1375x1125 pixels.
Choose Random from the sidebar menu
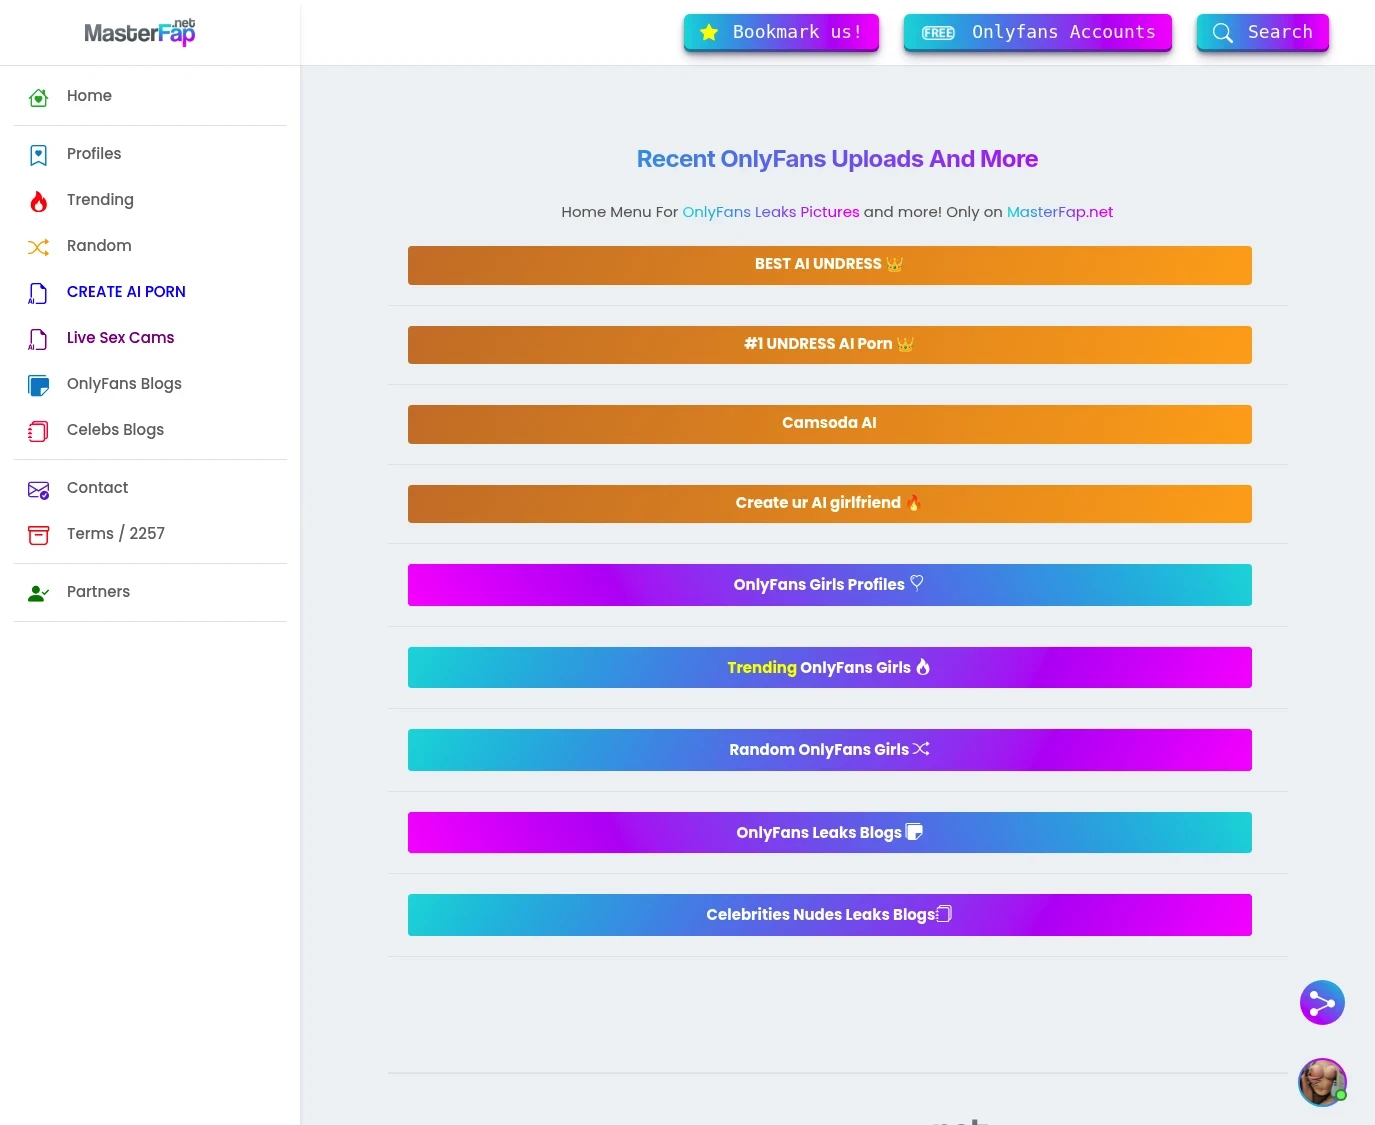point(150,246)
